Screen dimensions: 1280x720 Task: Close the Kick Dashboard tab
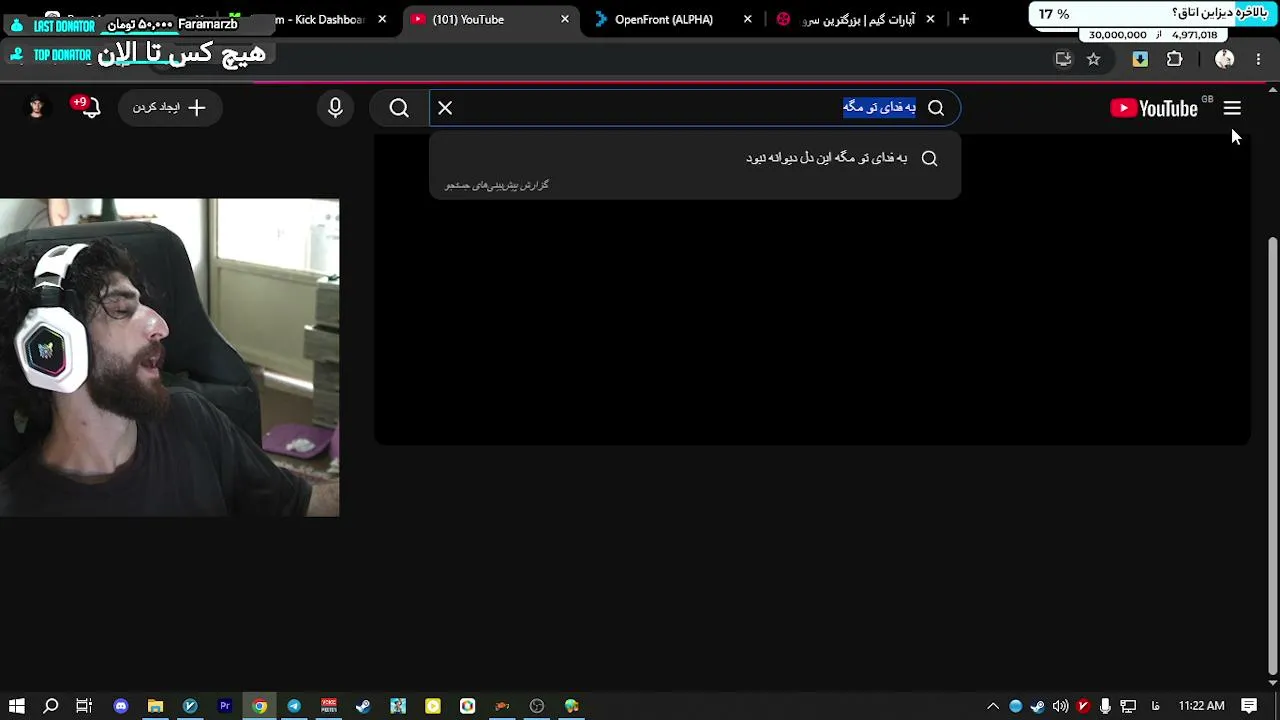pyautogui.click(x=382, y=19)
